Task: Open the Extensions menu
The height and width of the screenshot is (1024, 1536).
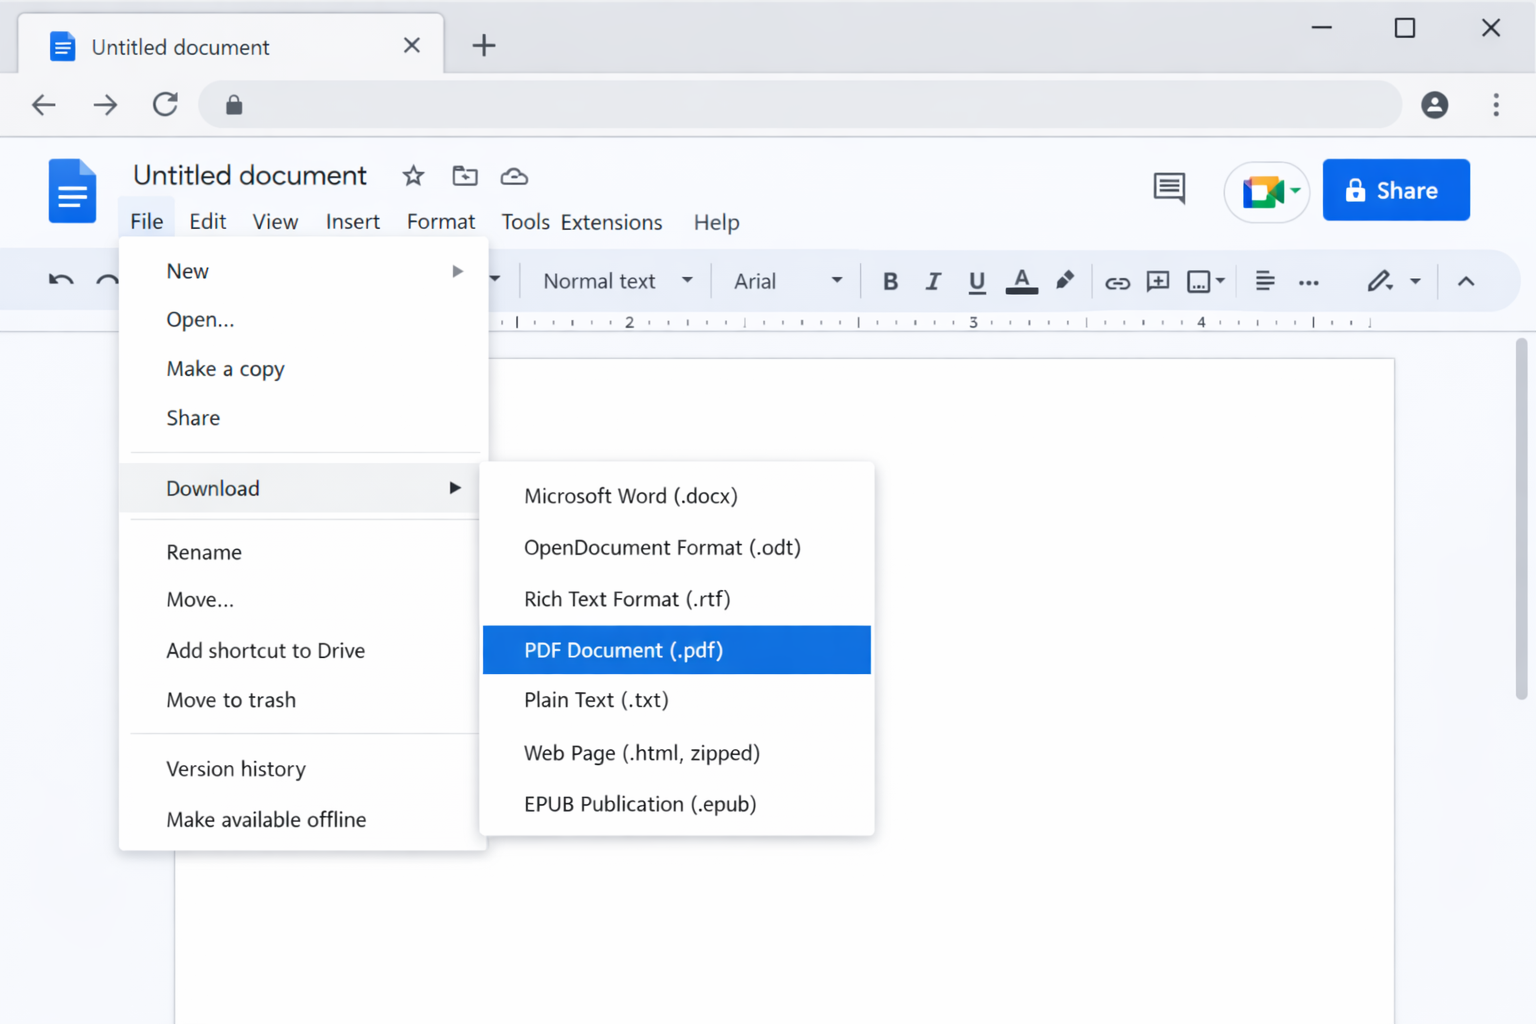Action: (611, 222)
